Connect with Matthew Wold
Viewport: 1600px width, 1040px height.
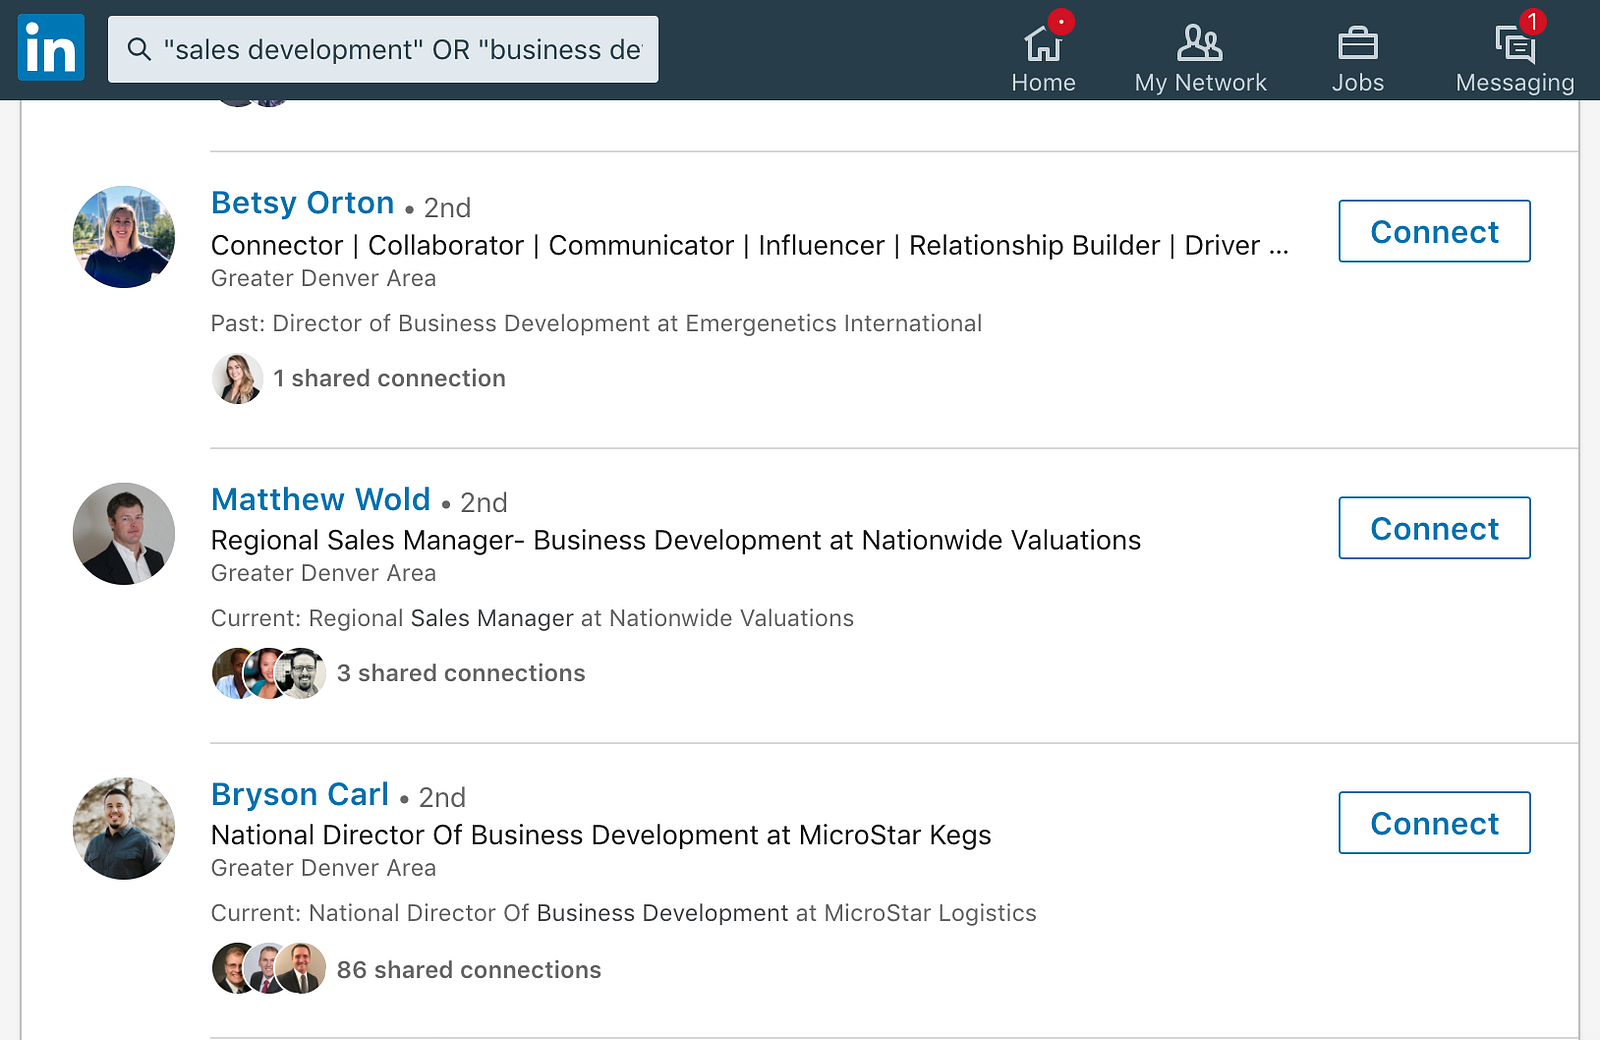coord(1433,528)
